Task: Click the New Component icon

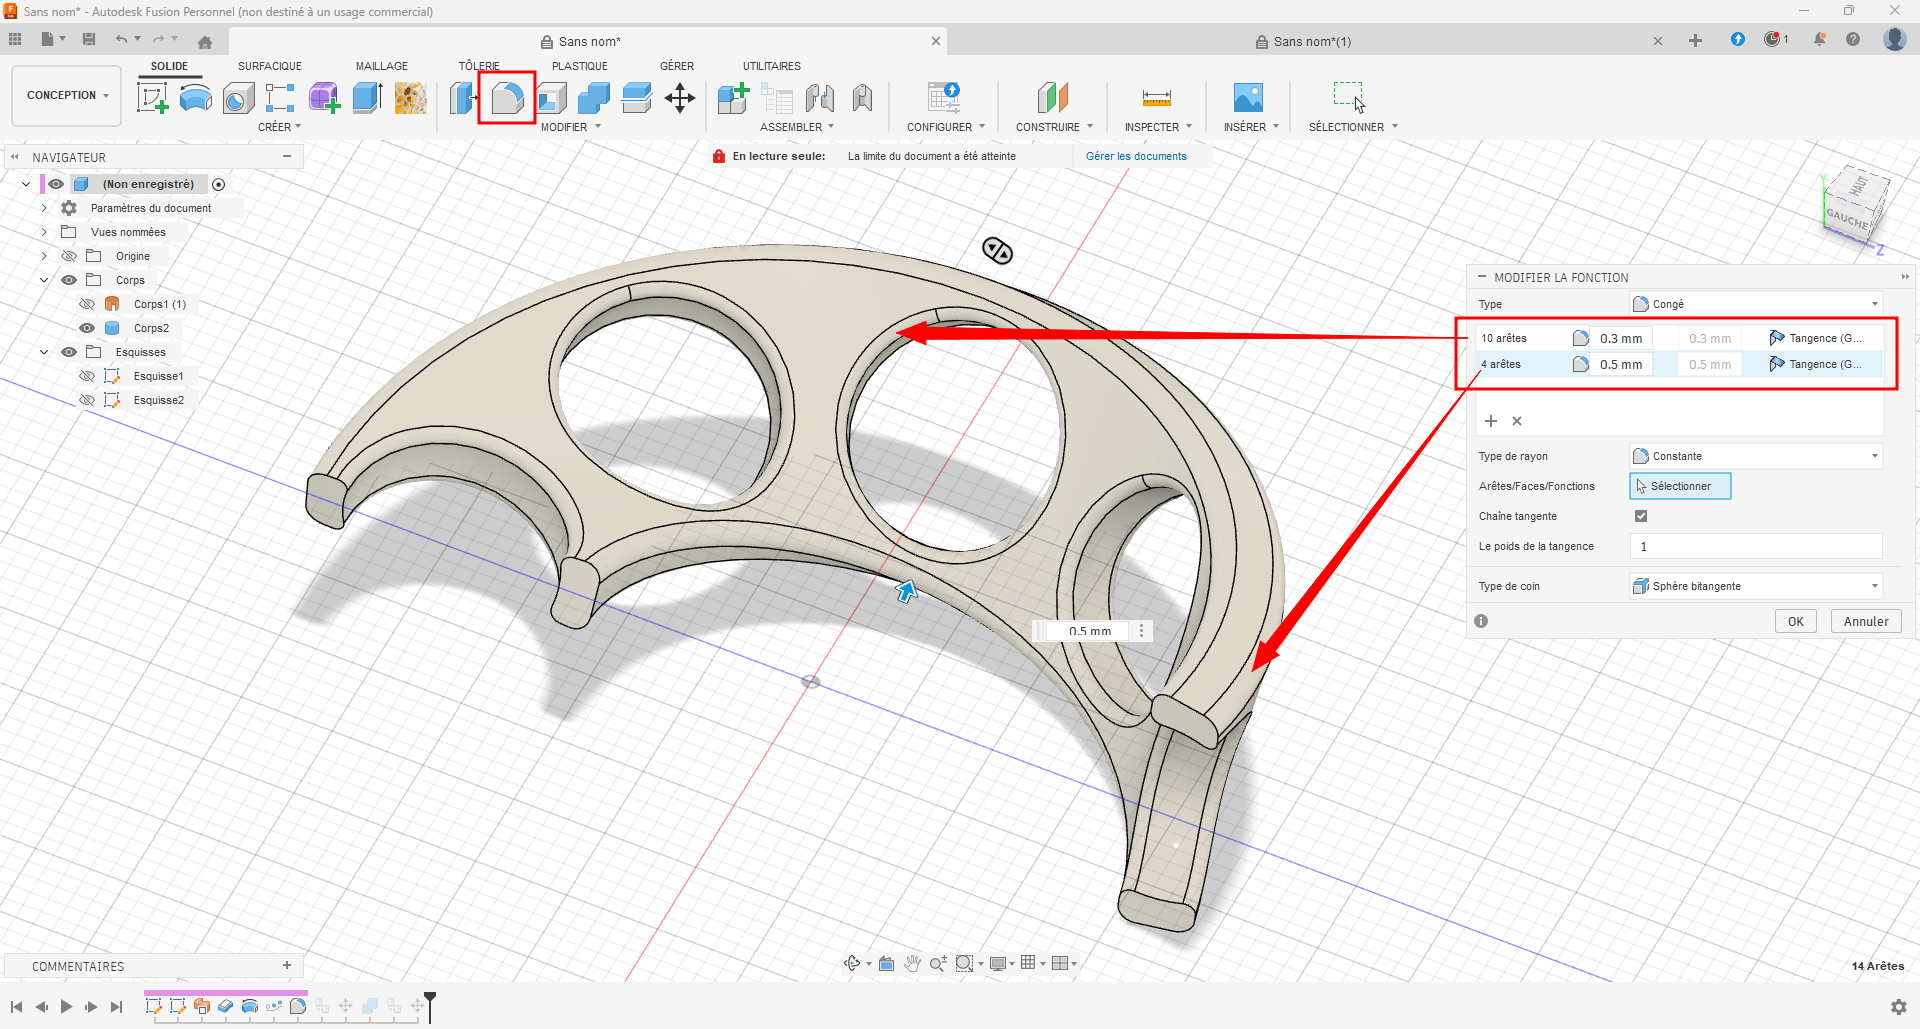Action: [733, 98]
